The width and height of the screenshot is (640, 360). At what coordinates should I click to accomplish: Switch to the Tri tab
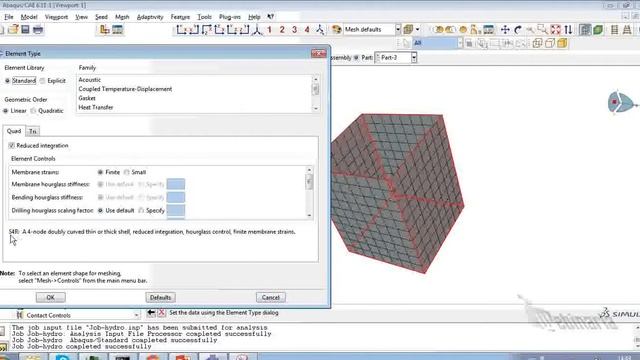coord(33,131)
